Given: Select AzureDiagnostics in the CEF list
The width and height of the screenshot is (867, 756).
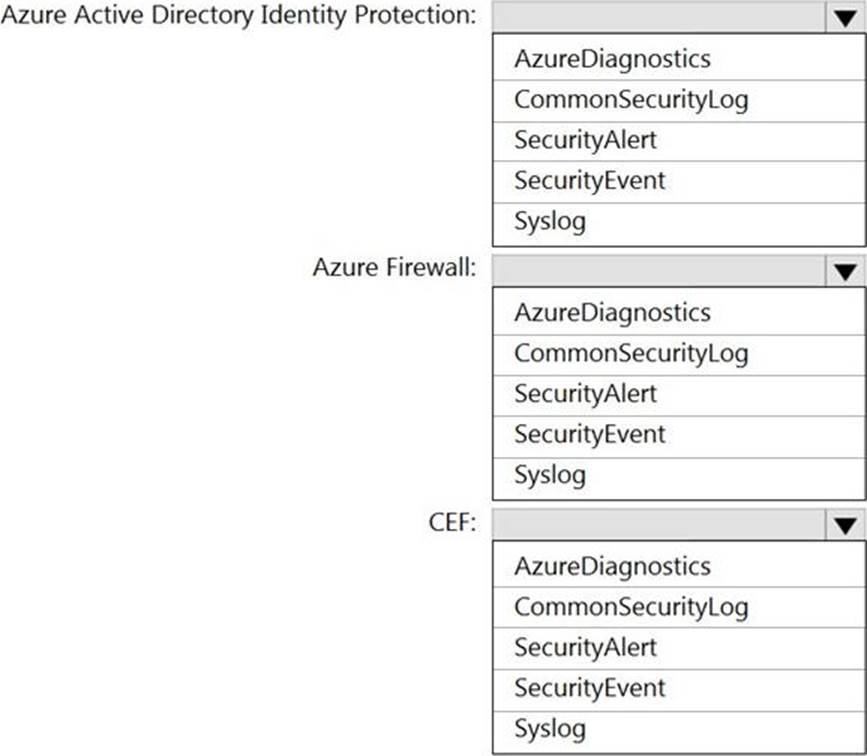Looking at the screenshot, I should pyautogui.click(x=678, y=566).
